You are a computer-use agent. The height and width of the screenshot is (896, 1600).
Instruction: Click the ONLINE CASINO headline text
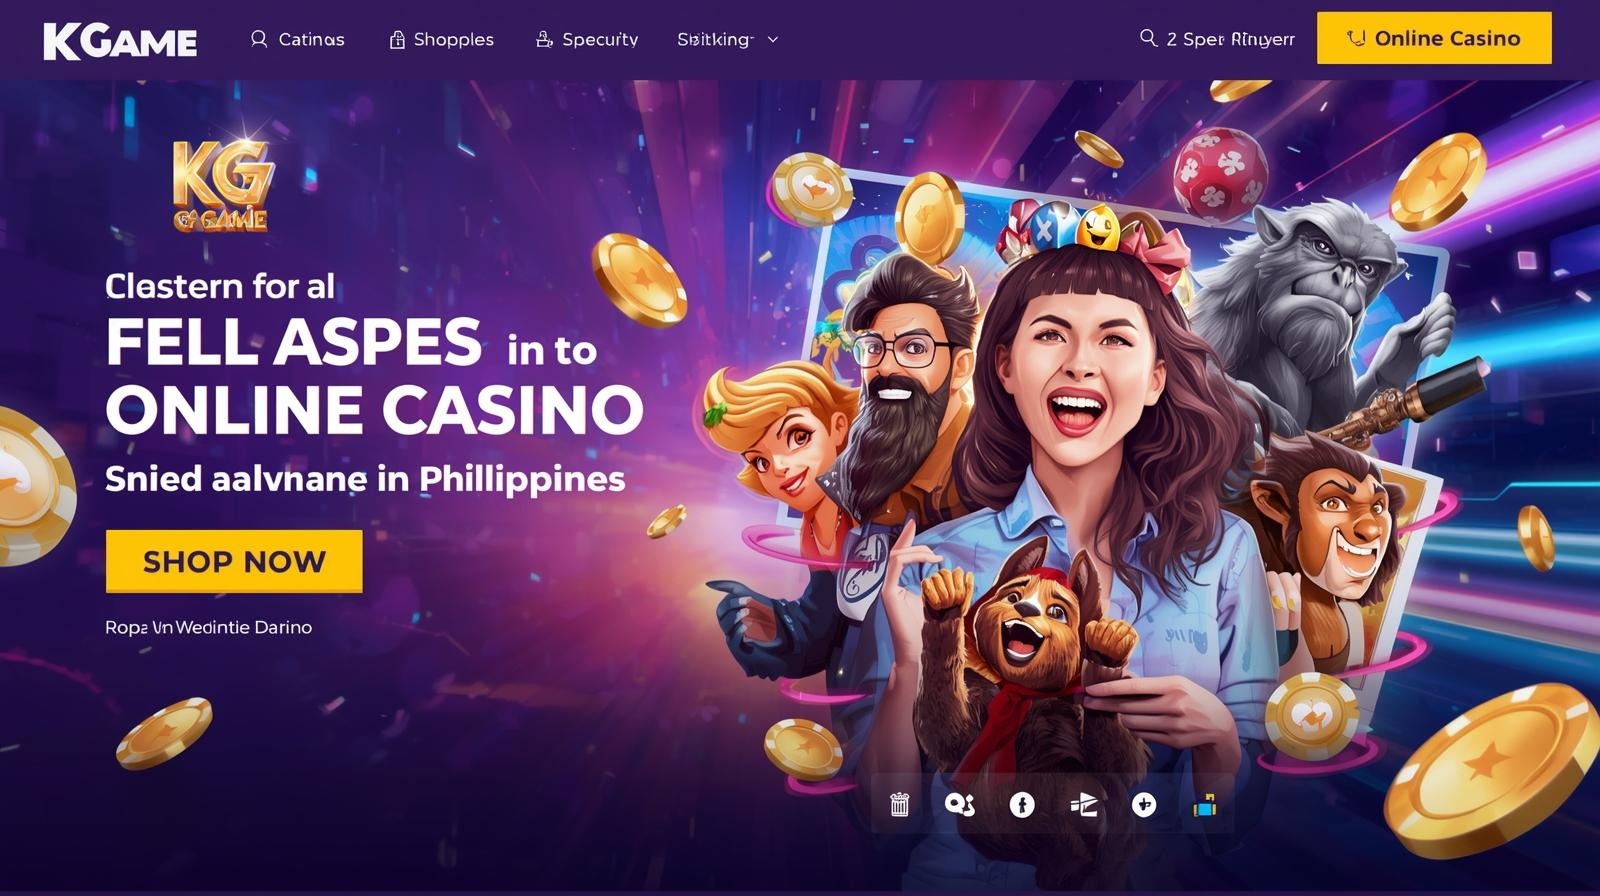pyautogui.click(x=374, y=410)
